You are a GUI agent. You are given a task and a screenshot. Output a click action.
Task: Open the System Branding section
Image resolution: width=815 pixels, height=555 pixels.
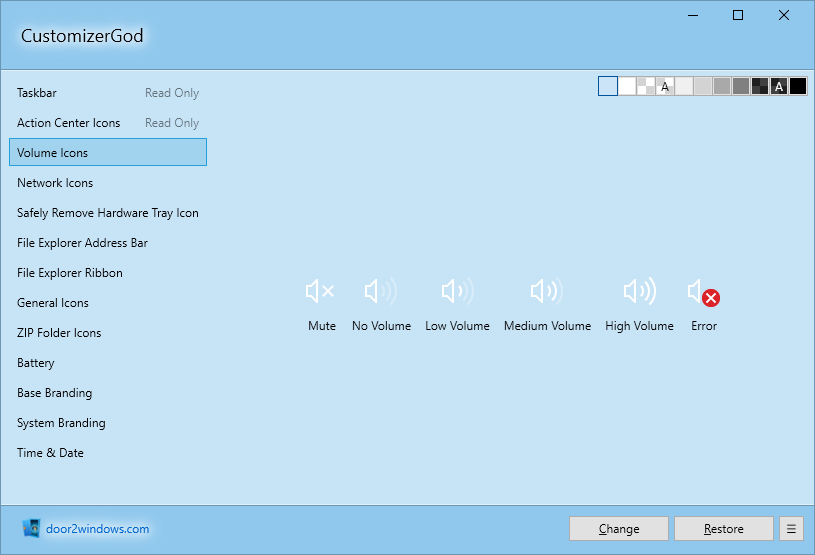108,423
